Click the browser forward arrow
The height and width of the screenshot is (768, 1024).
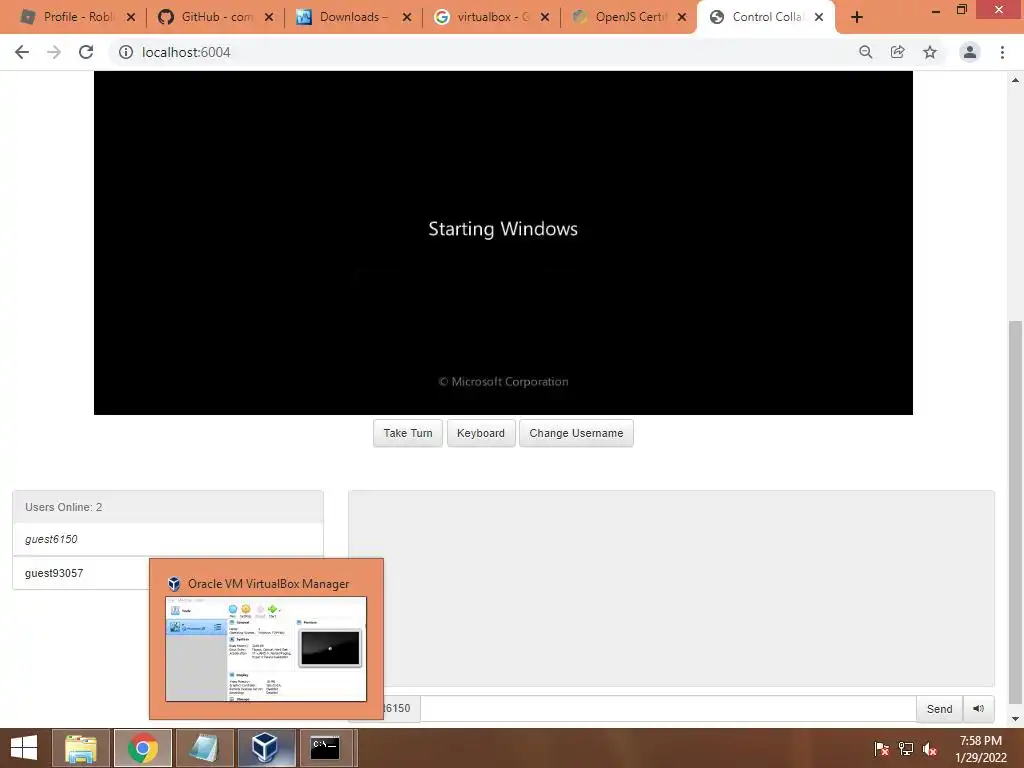tap(54, 52)
